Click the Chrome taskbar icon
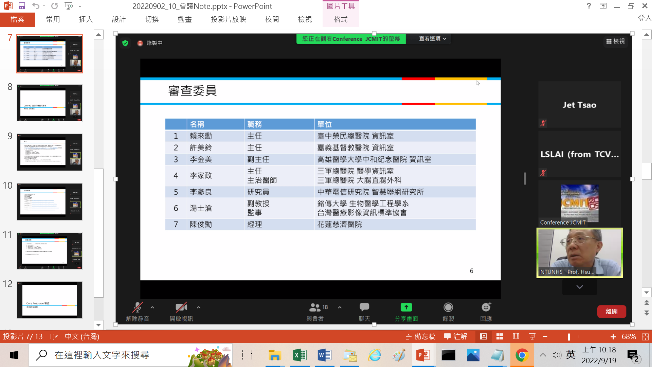 [x=522, y=355]
